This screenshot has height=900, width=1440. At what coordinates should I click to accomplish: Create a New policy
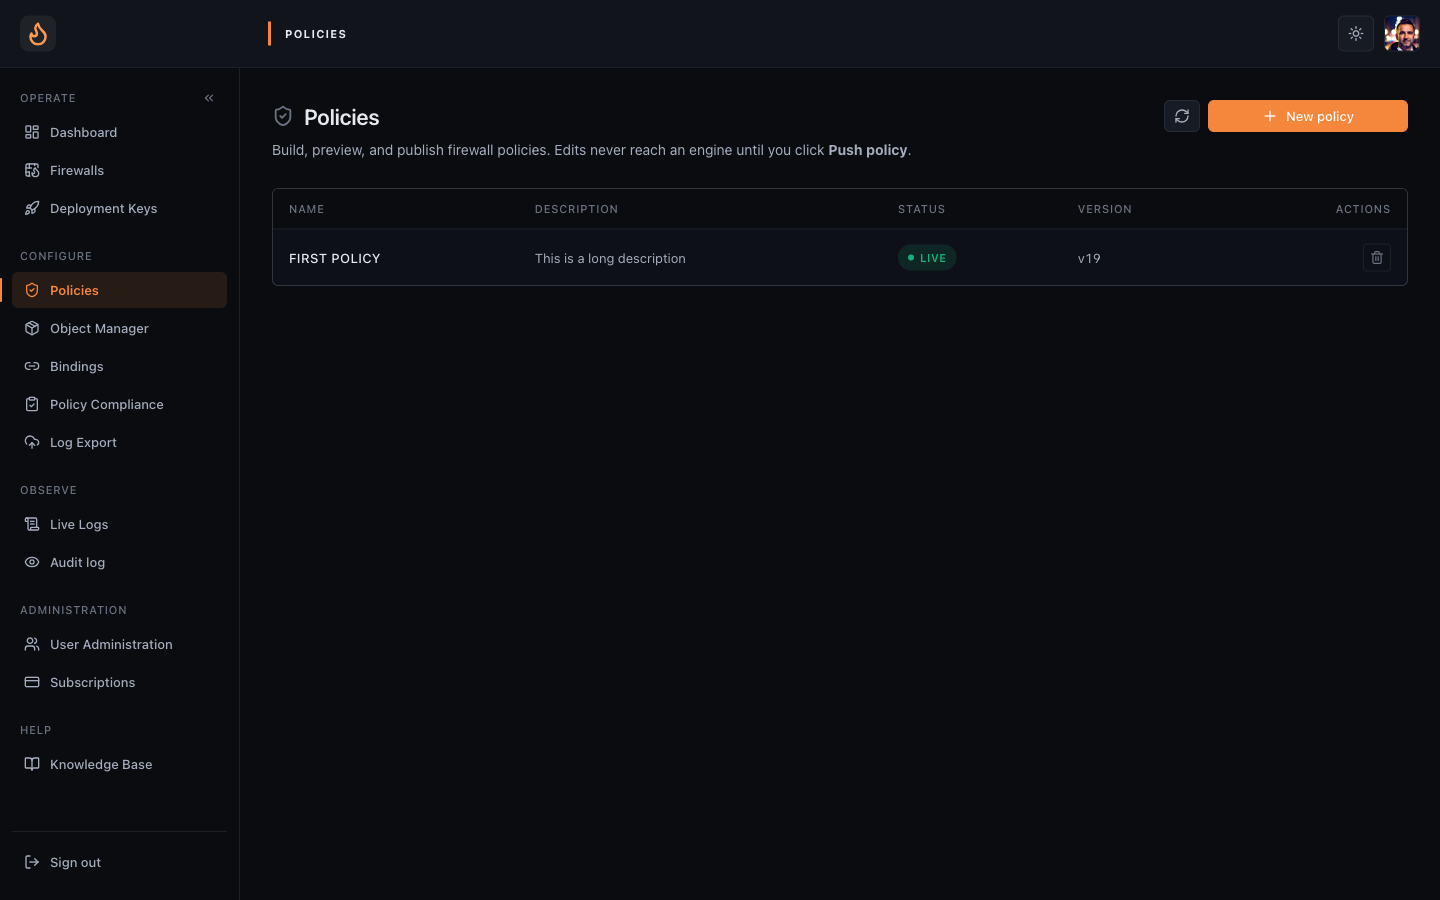coord(1308,116)
